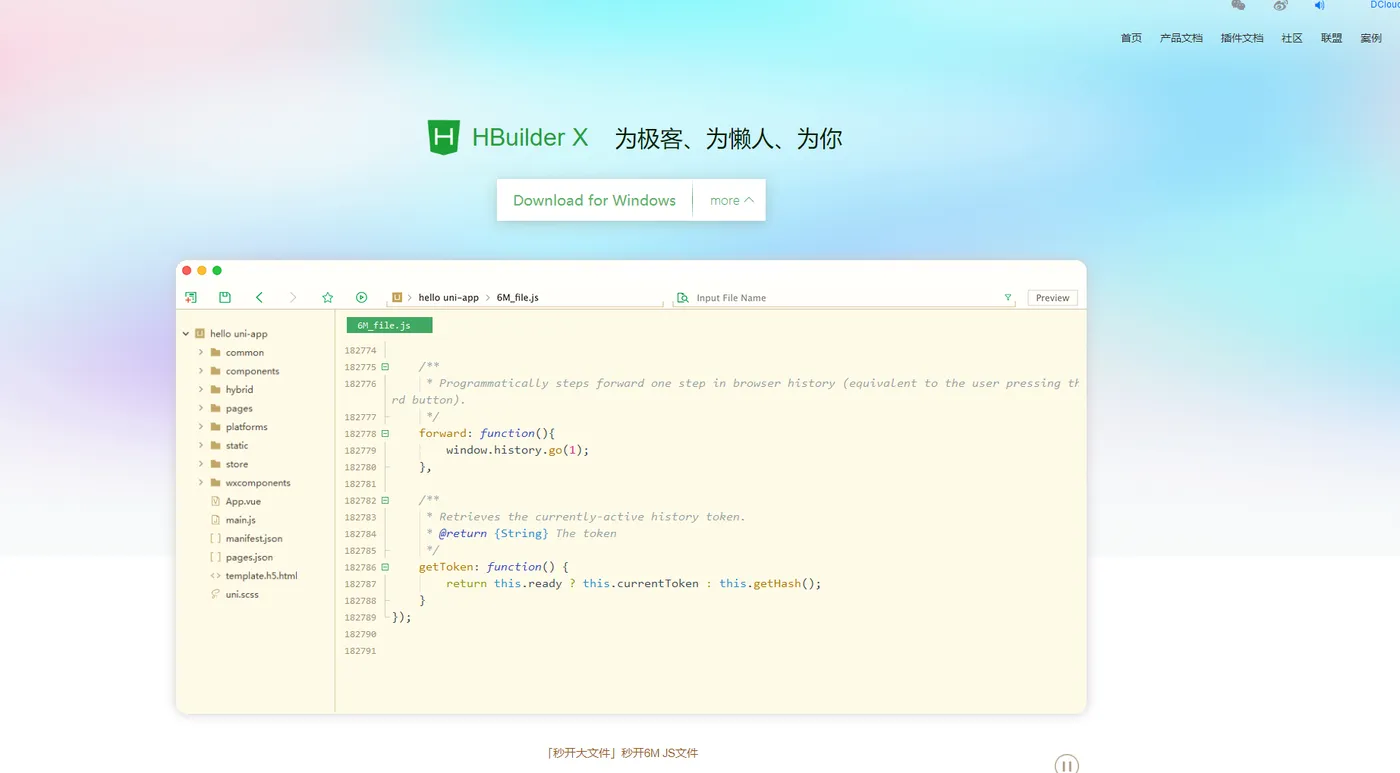Click the main.js file icon
The height and width of the screenshot is (773, 1400).
pos(215,520)
